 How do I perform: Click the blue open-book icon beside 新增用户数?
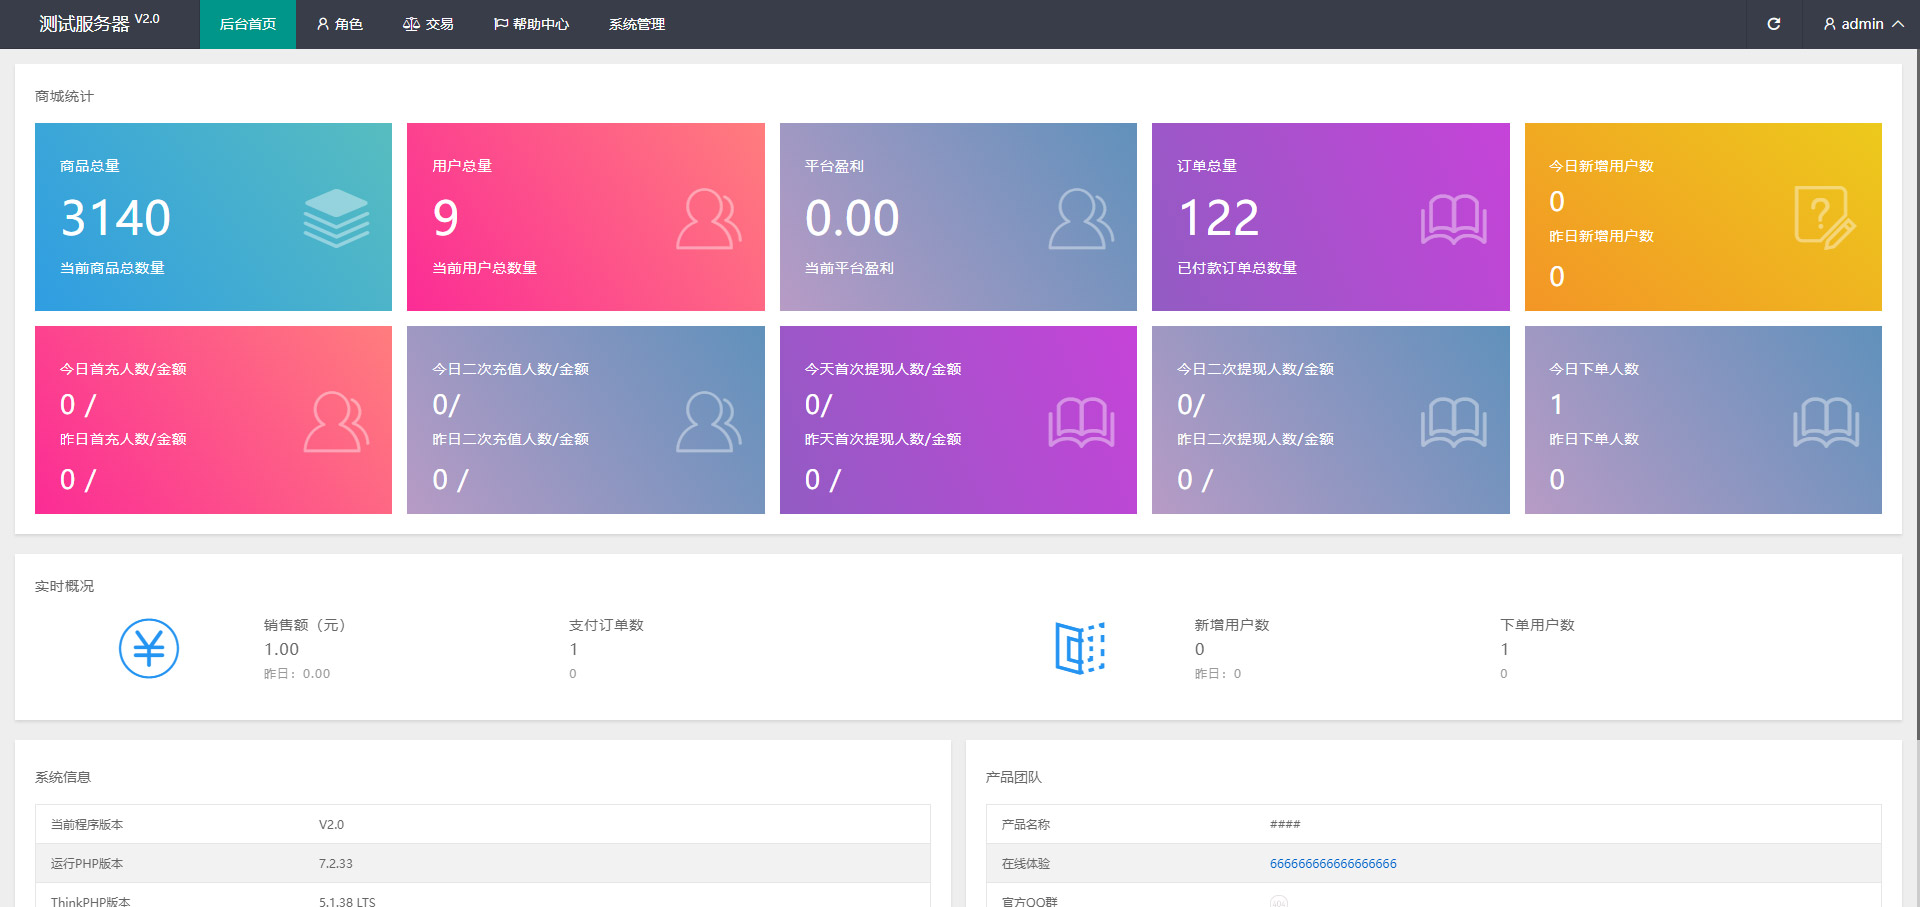click(1080, 648)
